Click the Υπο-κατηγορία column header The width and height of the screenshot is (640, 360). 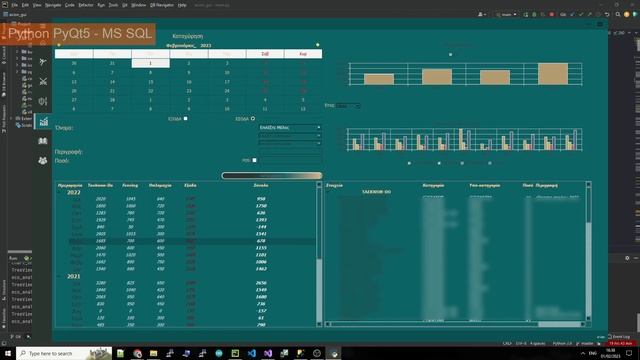click(x=484, y=185)
